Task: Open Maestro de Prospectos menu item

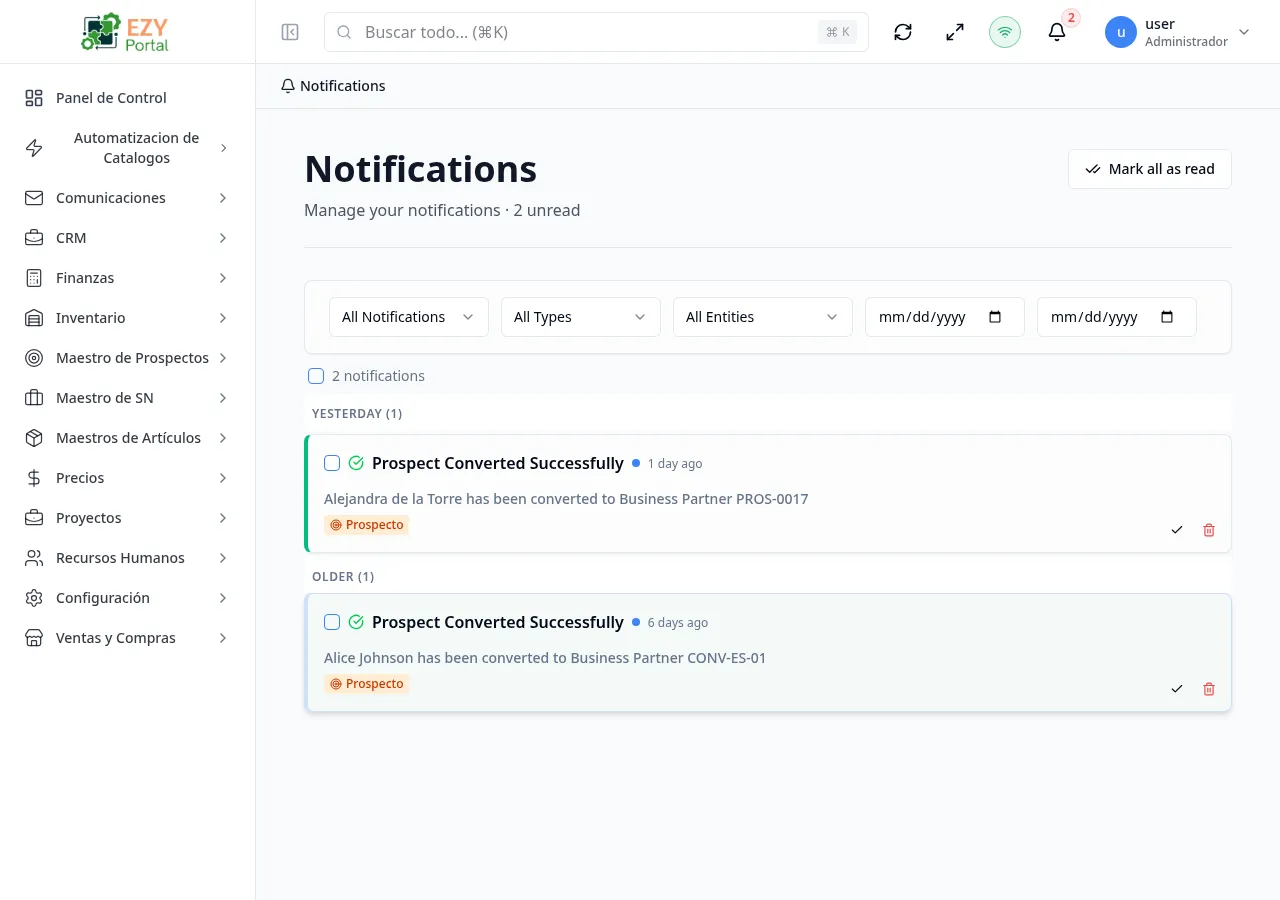Action: tap(127, 358)
